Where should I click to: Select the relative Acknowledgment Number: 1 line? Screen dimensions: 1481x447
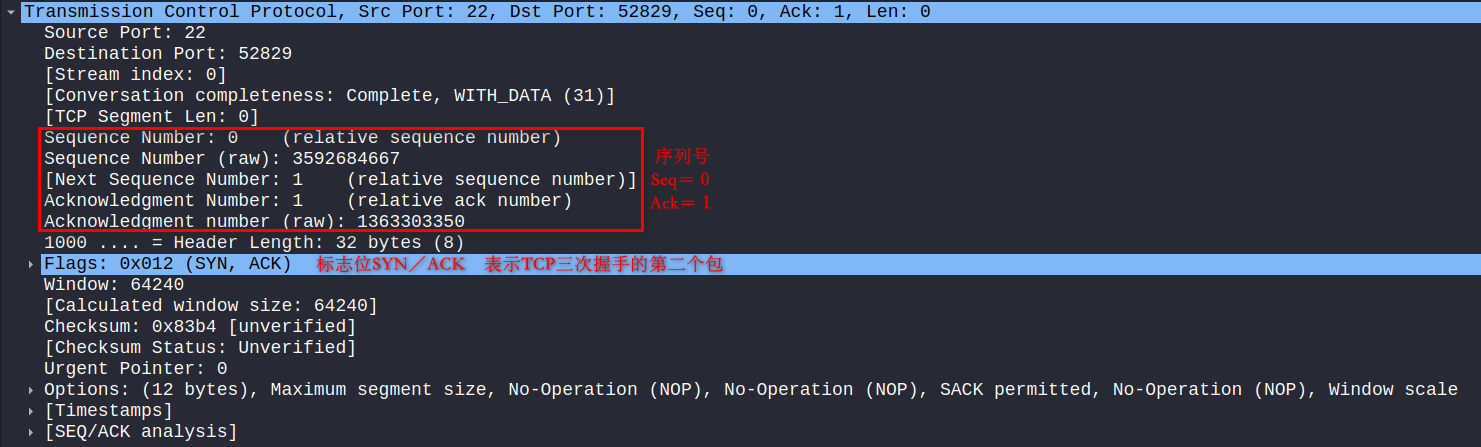click(308, 200)
